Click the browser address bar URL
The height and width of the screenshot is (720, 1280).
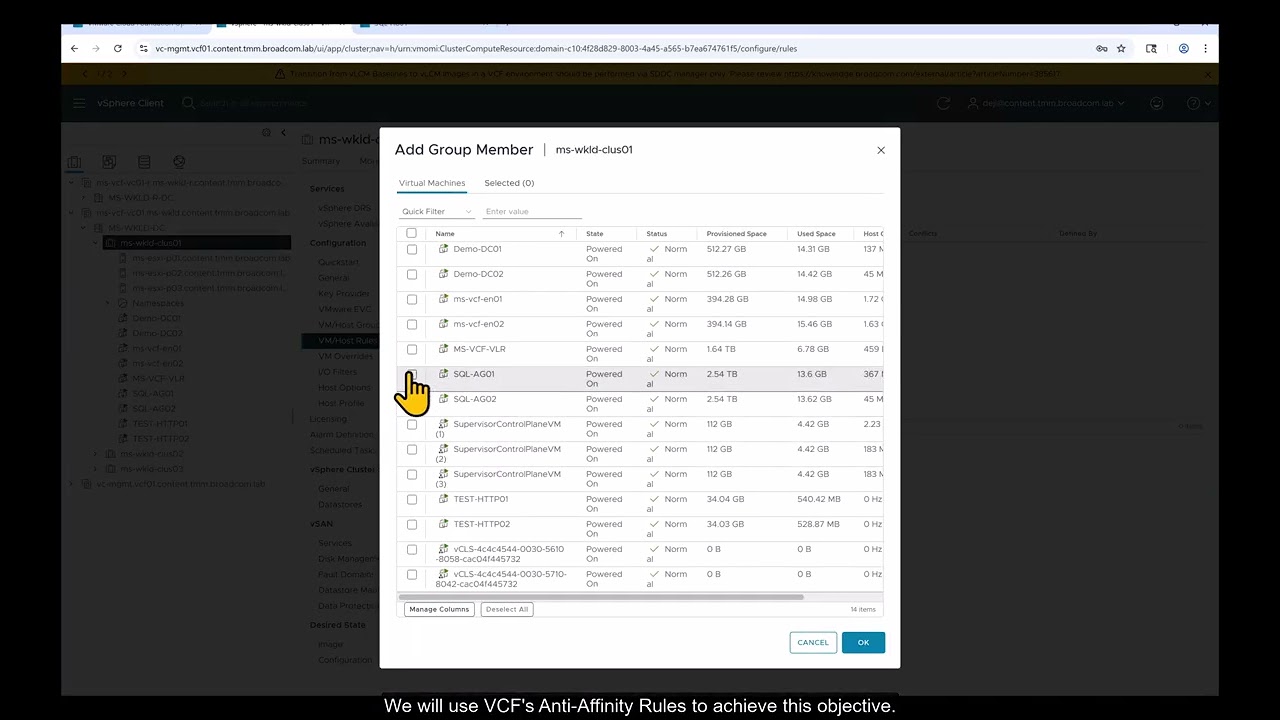pos(476,48)
